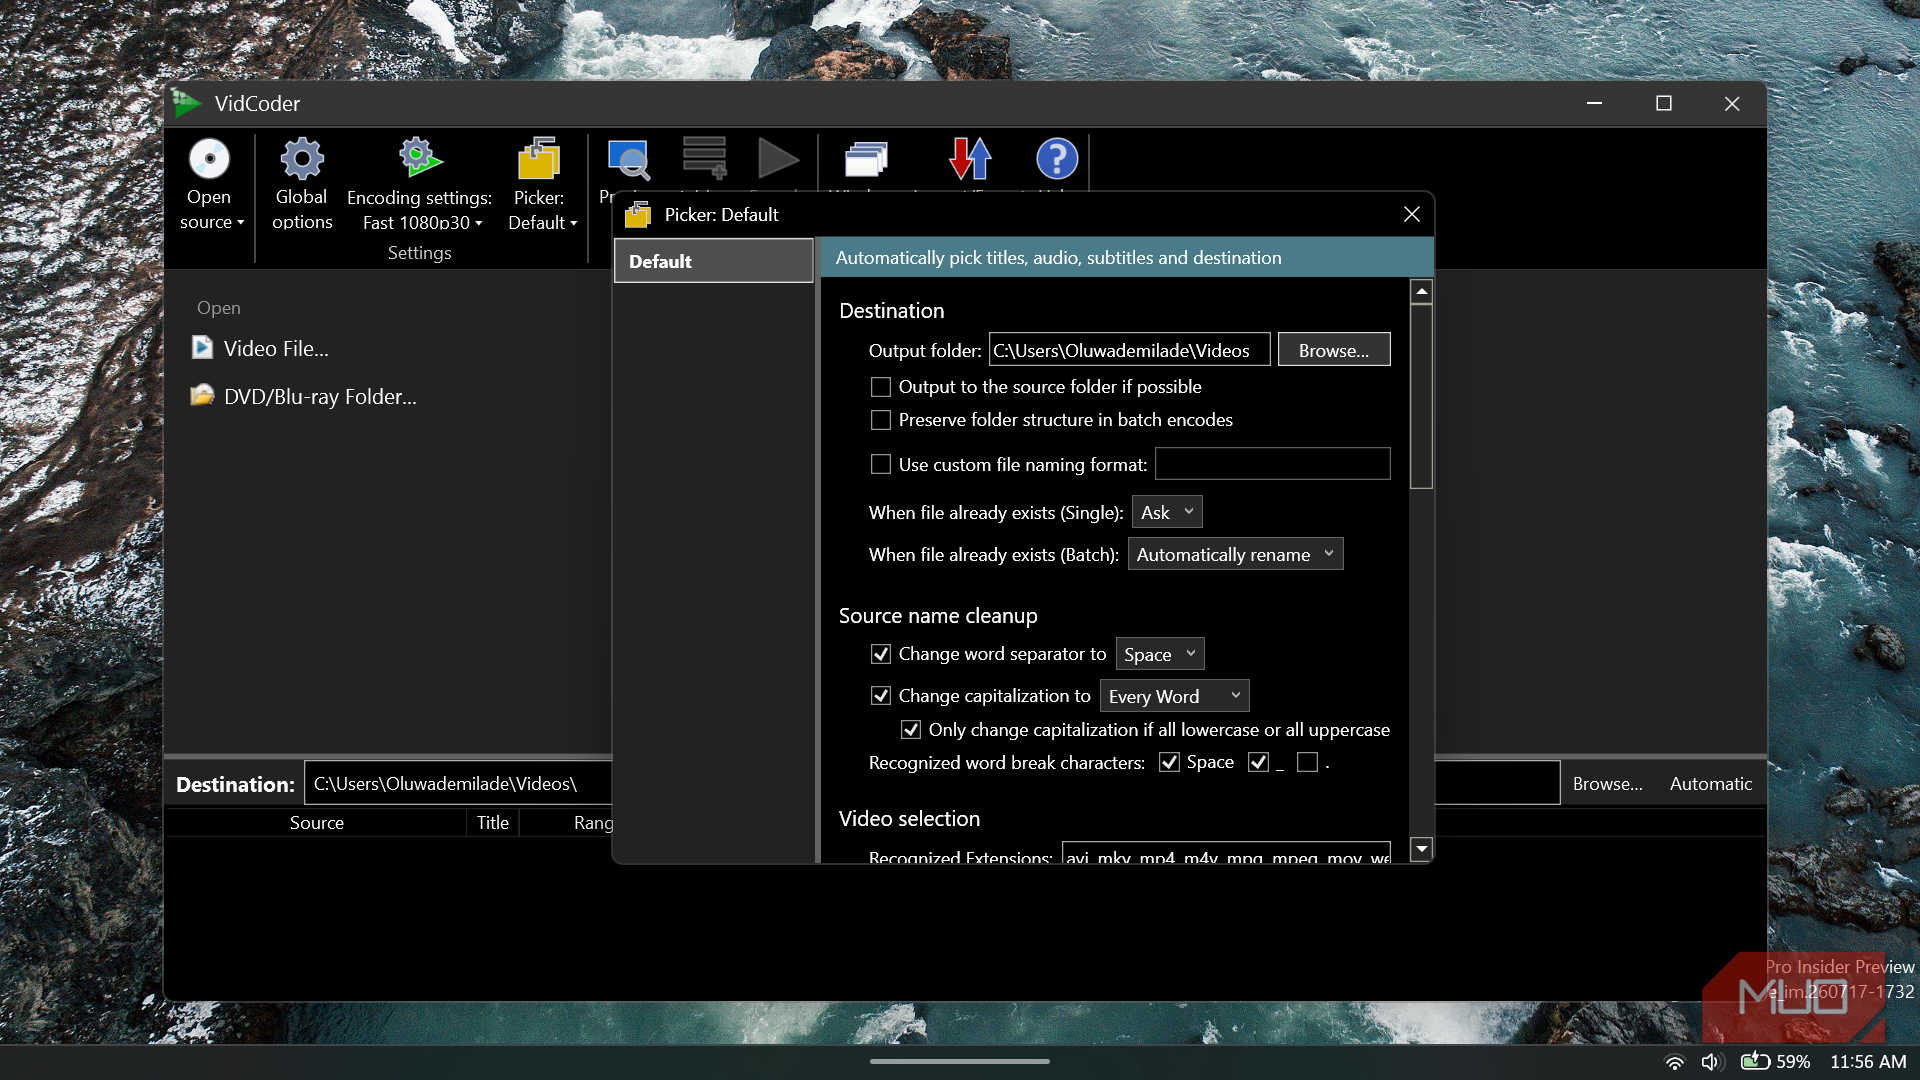Open the Ask single file exists dropdown
Viewport: 1920px width, 1080px height.
click(x=1167, y=512)
